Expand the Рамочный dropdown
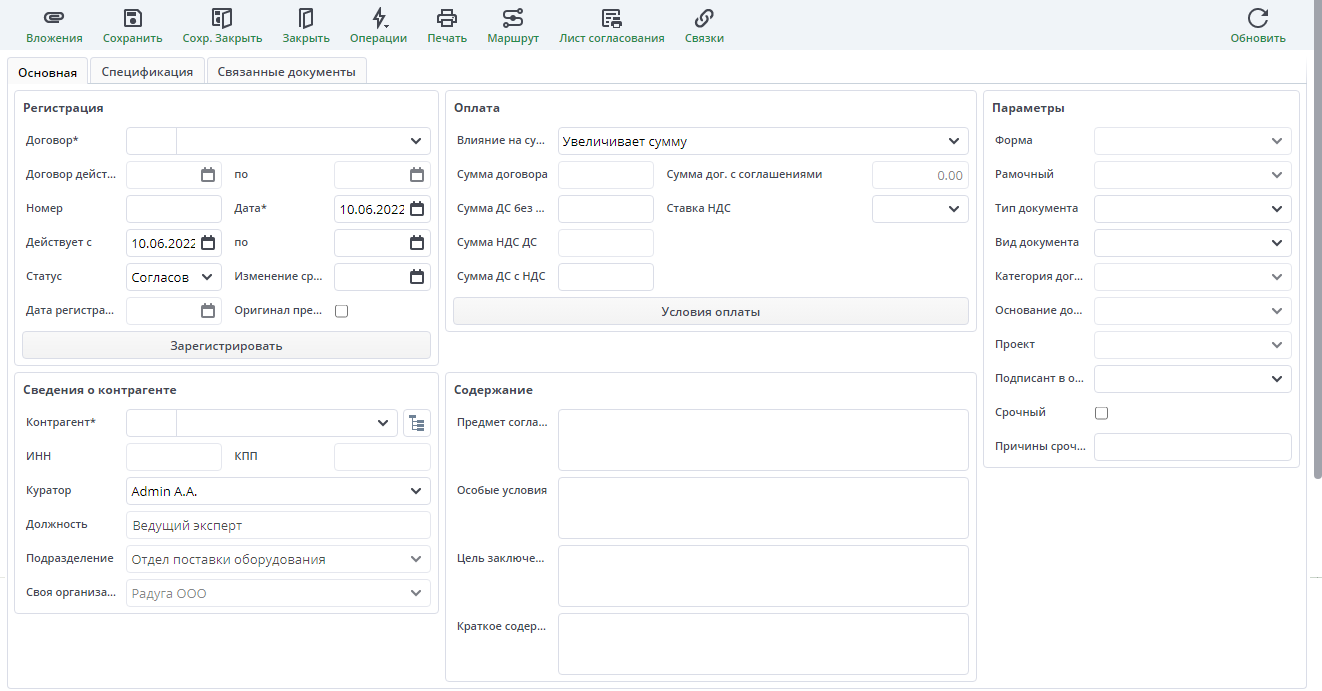1322x691 pixels. click(1277, 175)
